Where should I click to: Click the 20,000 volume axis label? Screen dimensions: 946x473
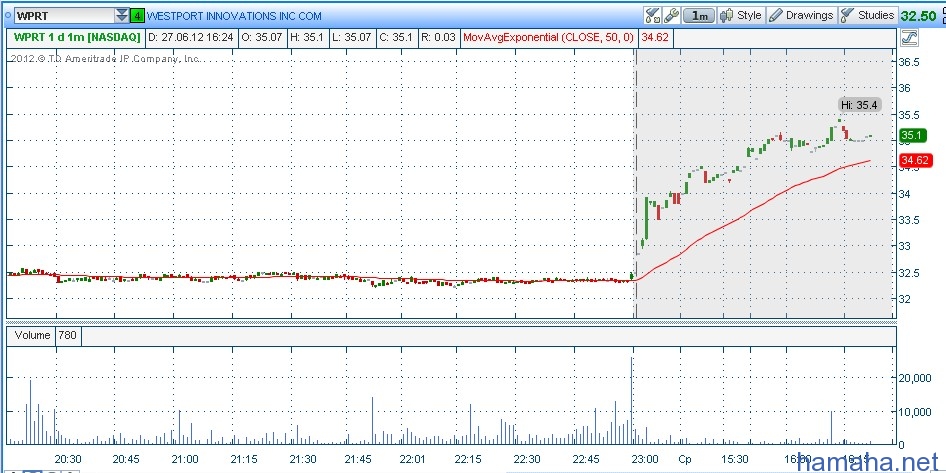(915, 378)
